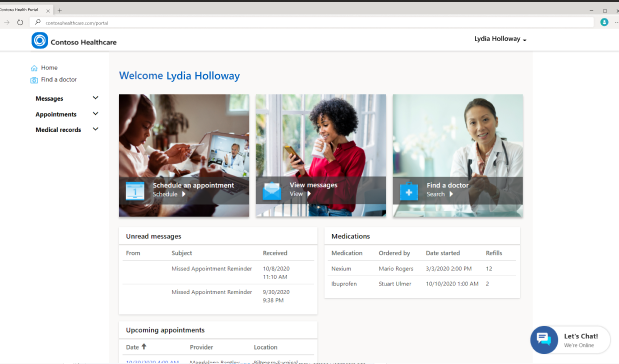Expand the Messages section chevron
This screenshot has height=364, width=619.
coord(95,98)
